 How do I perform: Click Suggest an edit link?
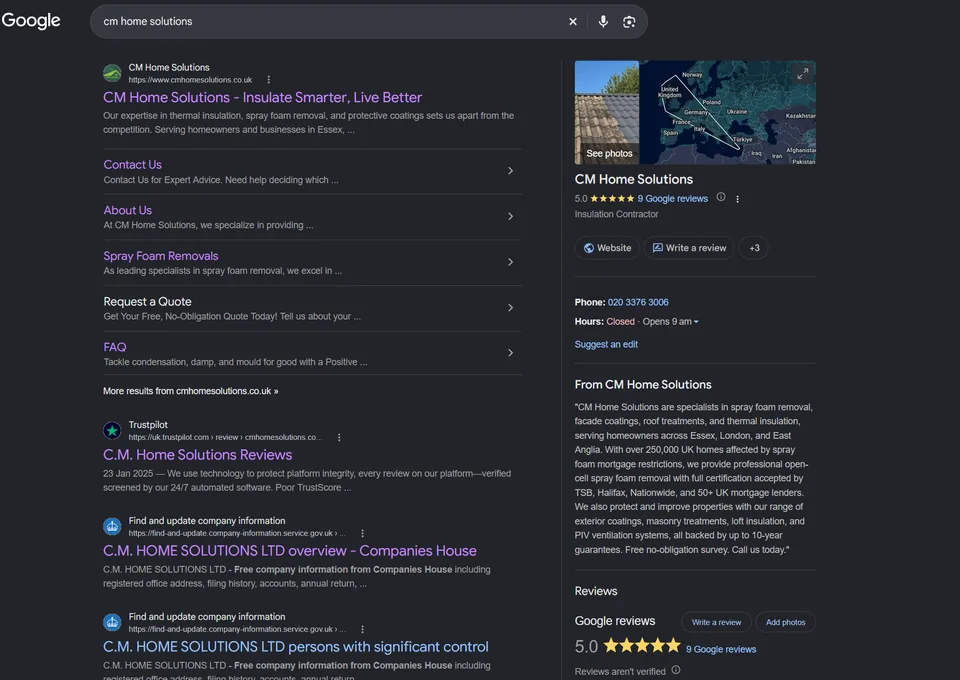tap(606, 345)
